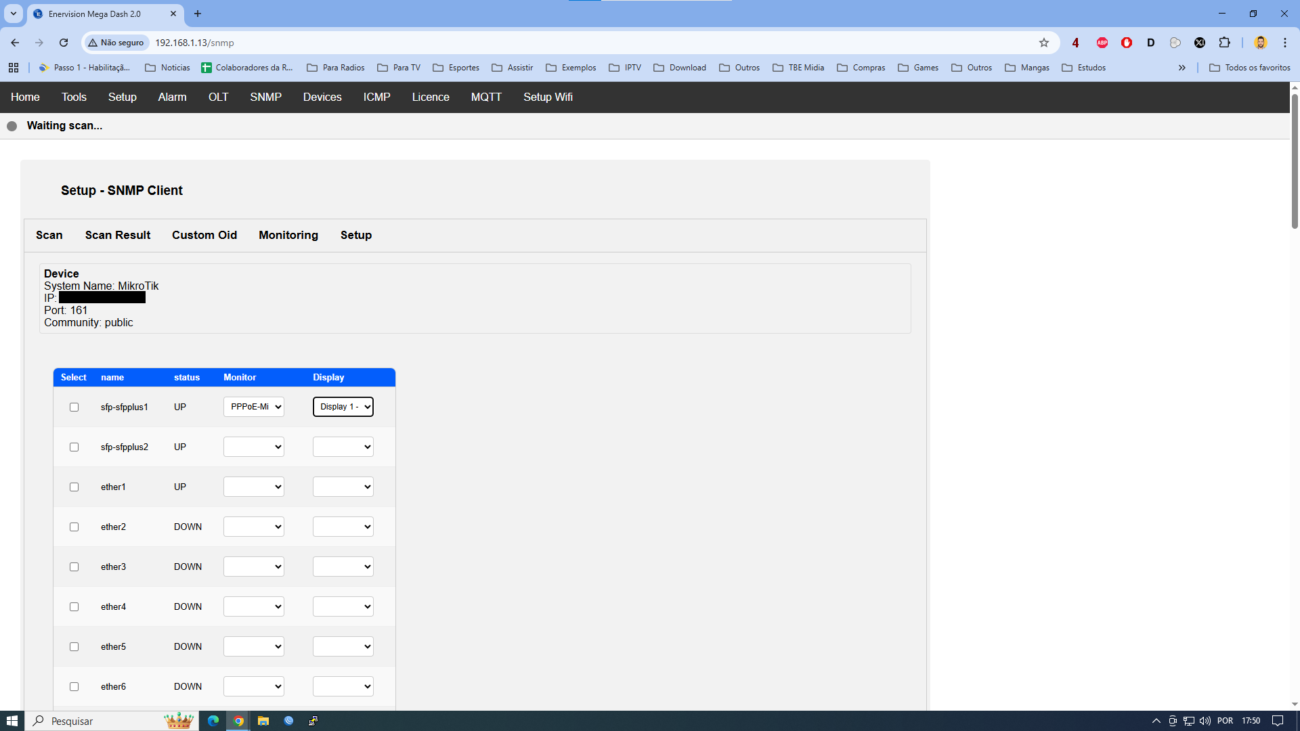Viewport: 1300px width, 731px height.
Task: Open the Monitor dropdown for sfp-sfpplus1
Action: click(253, 407)
